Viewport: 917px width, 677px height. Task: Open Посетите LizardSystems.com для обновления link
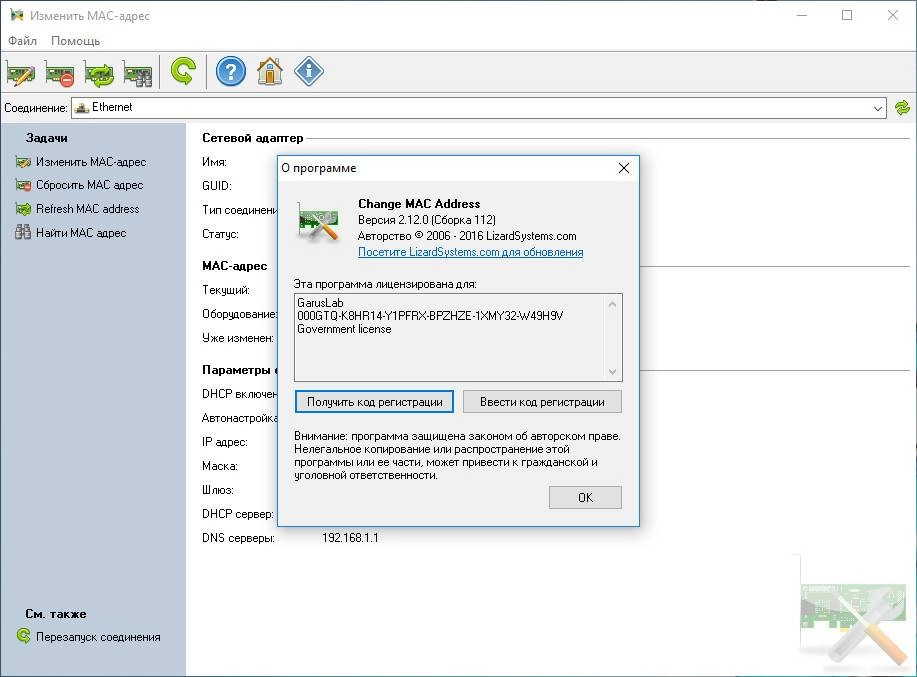(x=470, y=252)
